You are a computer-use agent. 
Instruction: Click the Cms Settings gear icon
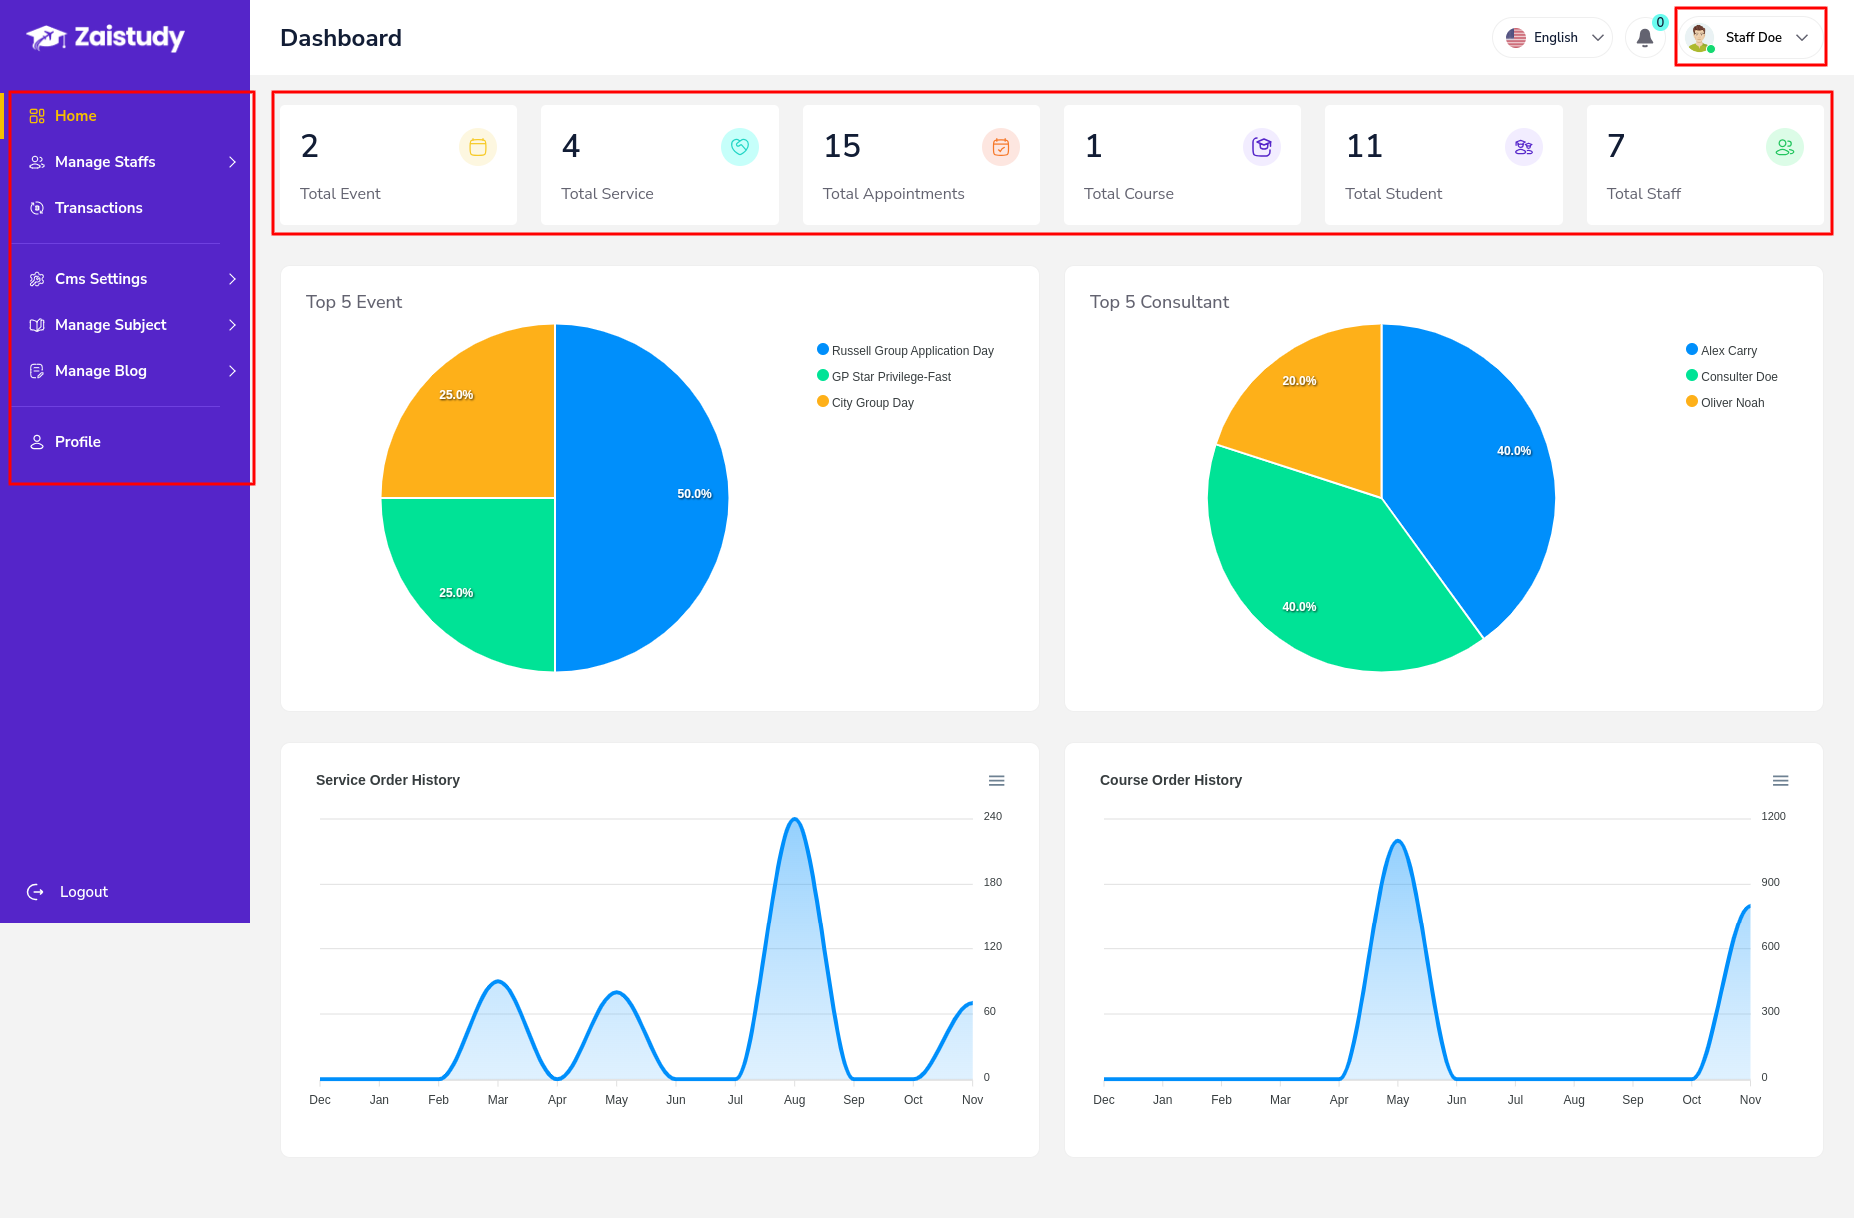point(37,279)
